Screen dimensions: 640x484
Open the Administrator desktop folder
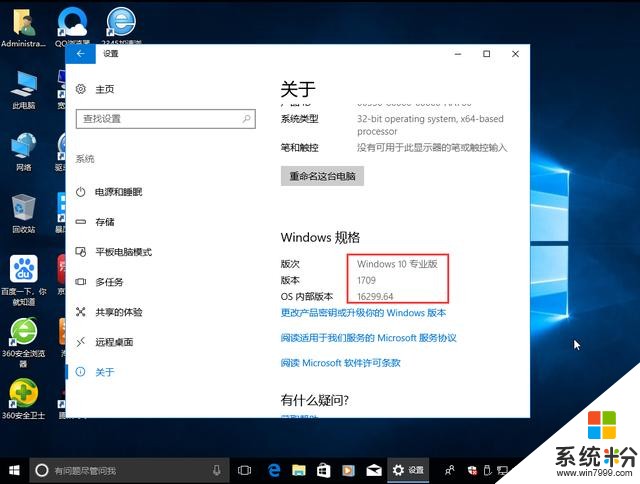pyautogui.click(x=23, y=27)
